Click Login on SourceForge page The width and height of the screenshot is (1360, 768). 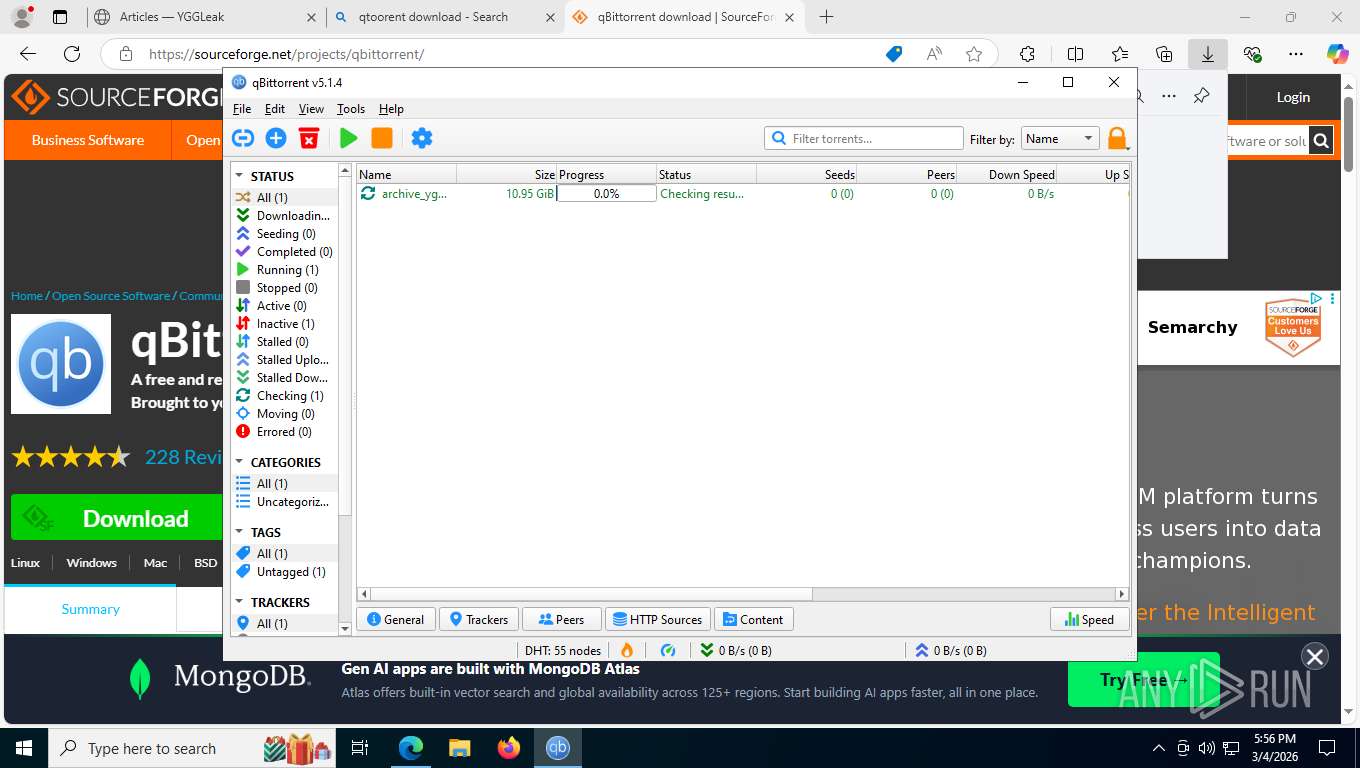click(x=1293, y=97)
